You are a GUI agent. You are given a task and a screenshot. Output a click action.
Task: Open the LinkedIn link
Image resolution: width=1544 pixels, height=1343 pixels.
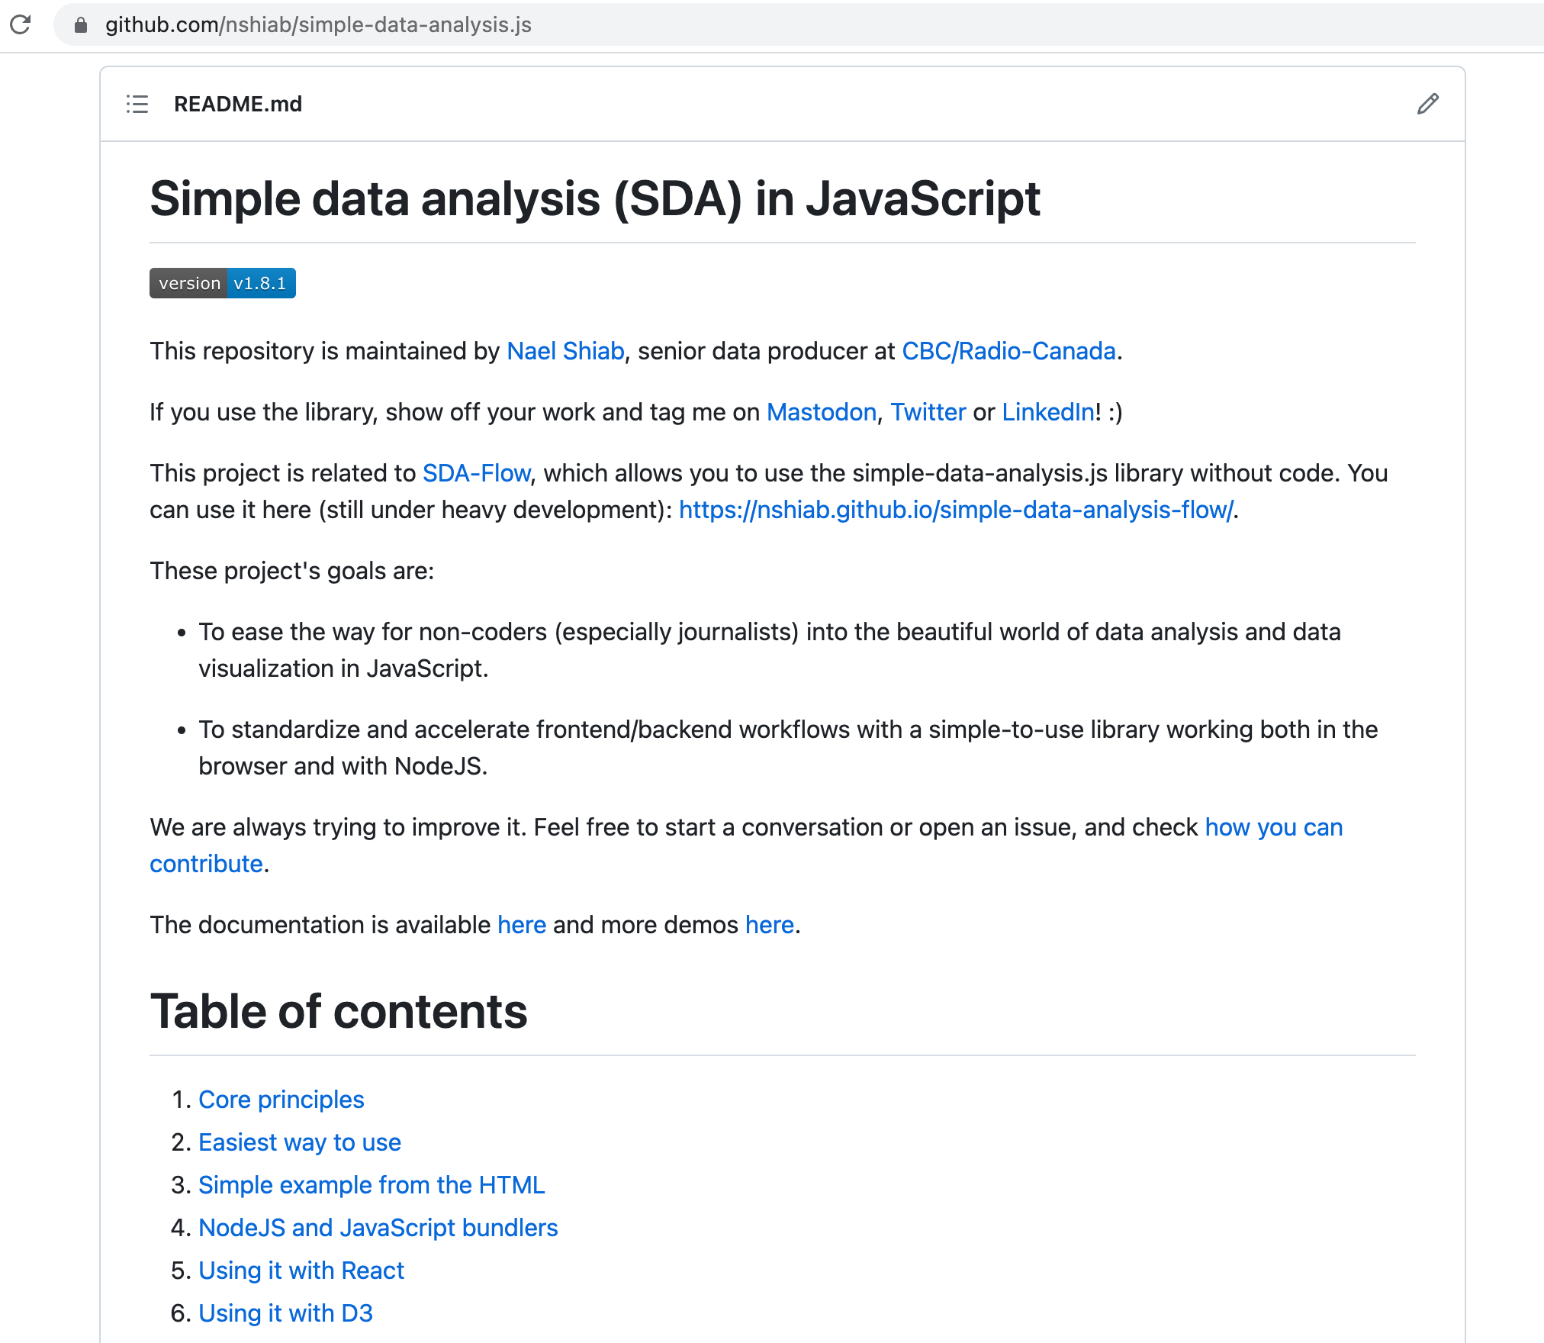1048,412
